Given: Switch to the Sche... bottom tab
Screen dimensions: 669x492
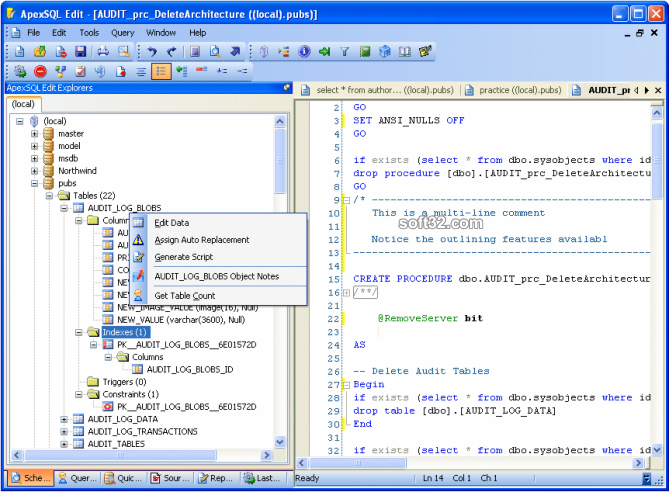Looking at the screenshot, I should [x=30, y=478].
